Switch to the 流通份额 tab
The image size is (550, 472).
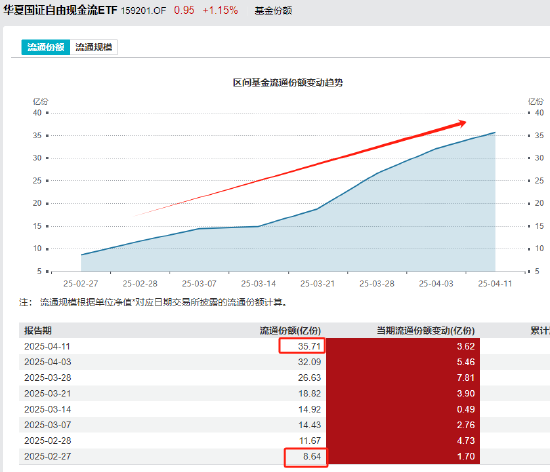click(46, 47)
